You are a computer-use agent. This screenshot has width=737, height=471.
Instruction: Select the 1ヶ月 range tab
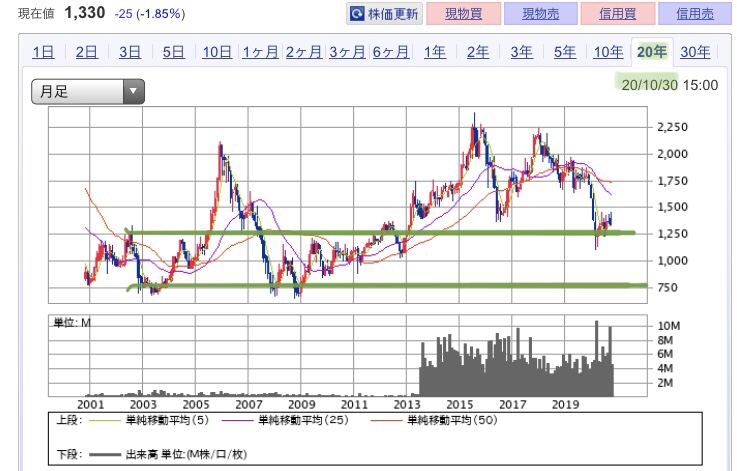click(260, 52)
